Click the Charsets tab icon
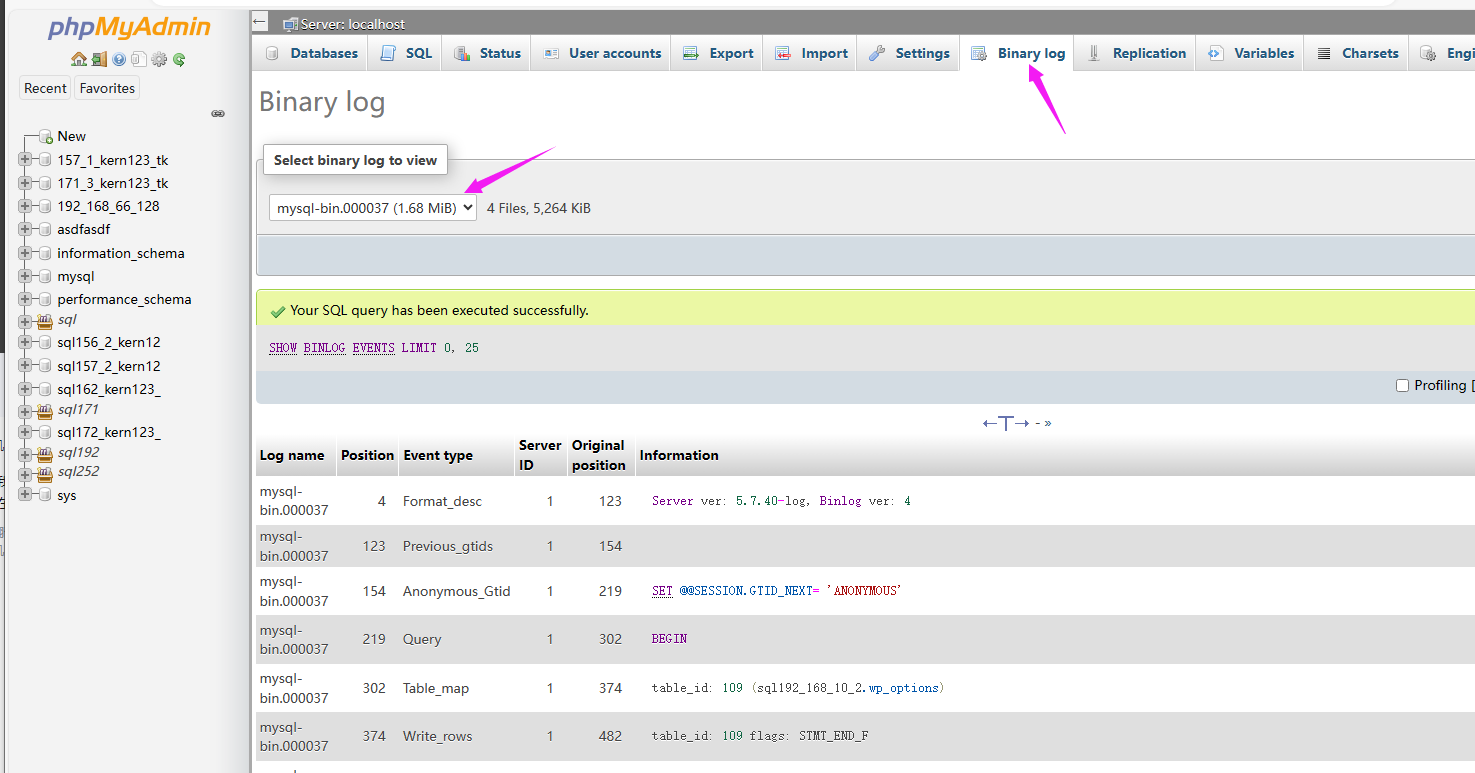This screenshot has width=1475, height=773. (1323, 54)
